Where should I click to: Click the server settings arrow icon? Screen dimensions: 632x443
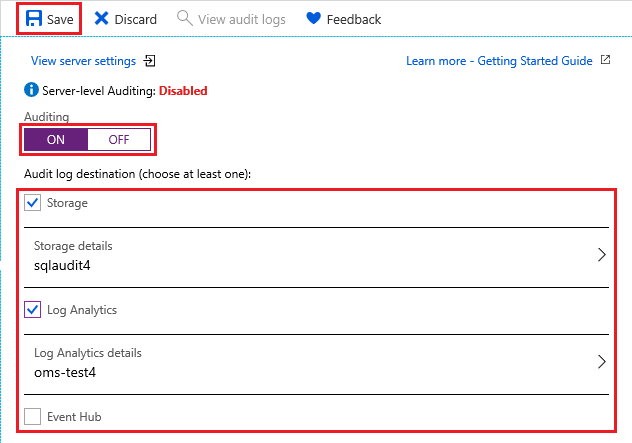(x=150, y=61)
